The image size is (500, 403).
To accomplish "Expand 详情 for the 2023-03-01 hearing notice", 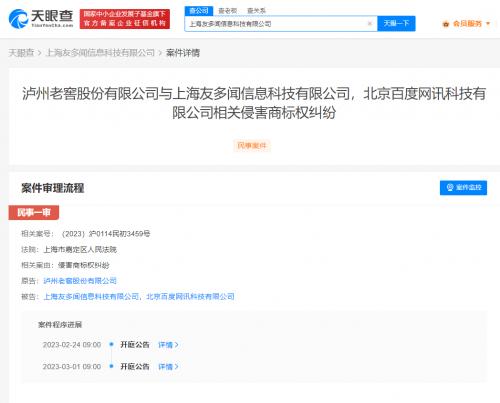I will click(168, 367).
